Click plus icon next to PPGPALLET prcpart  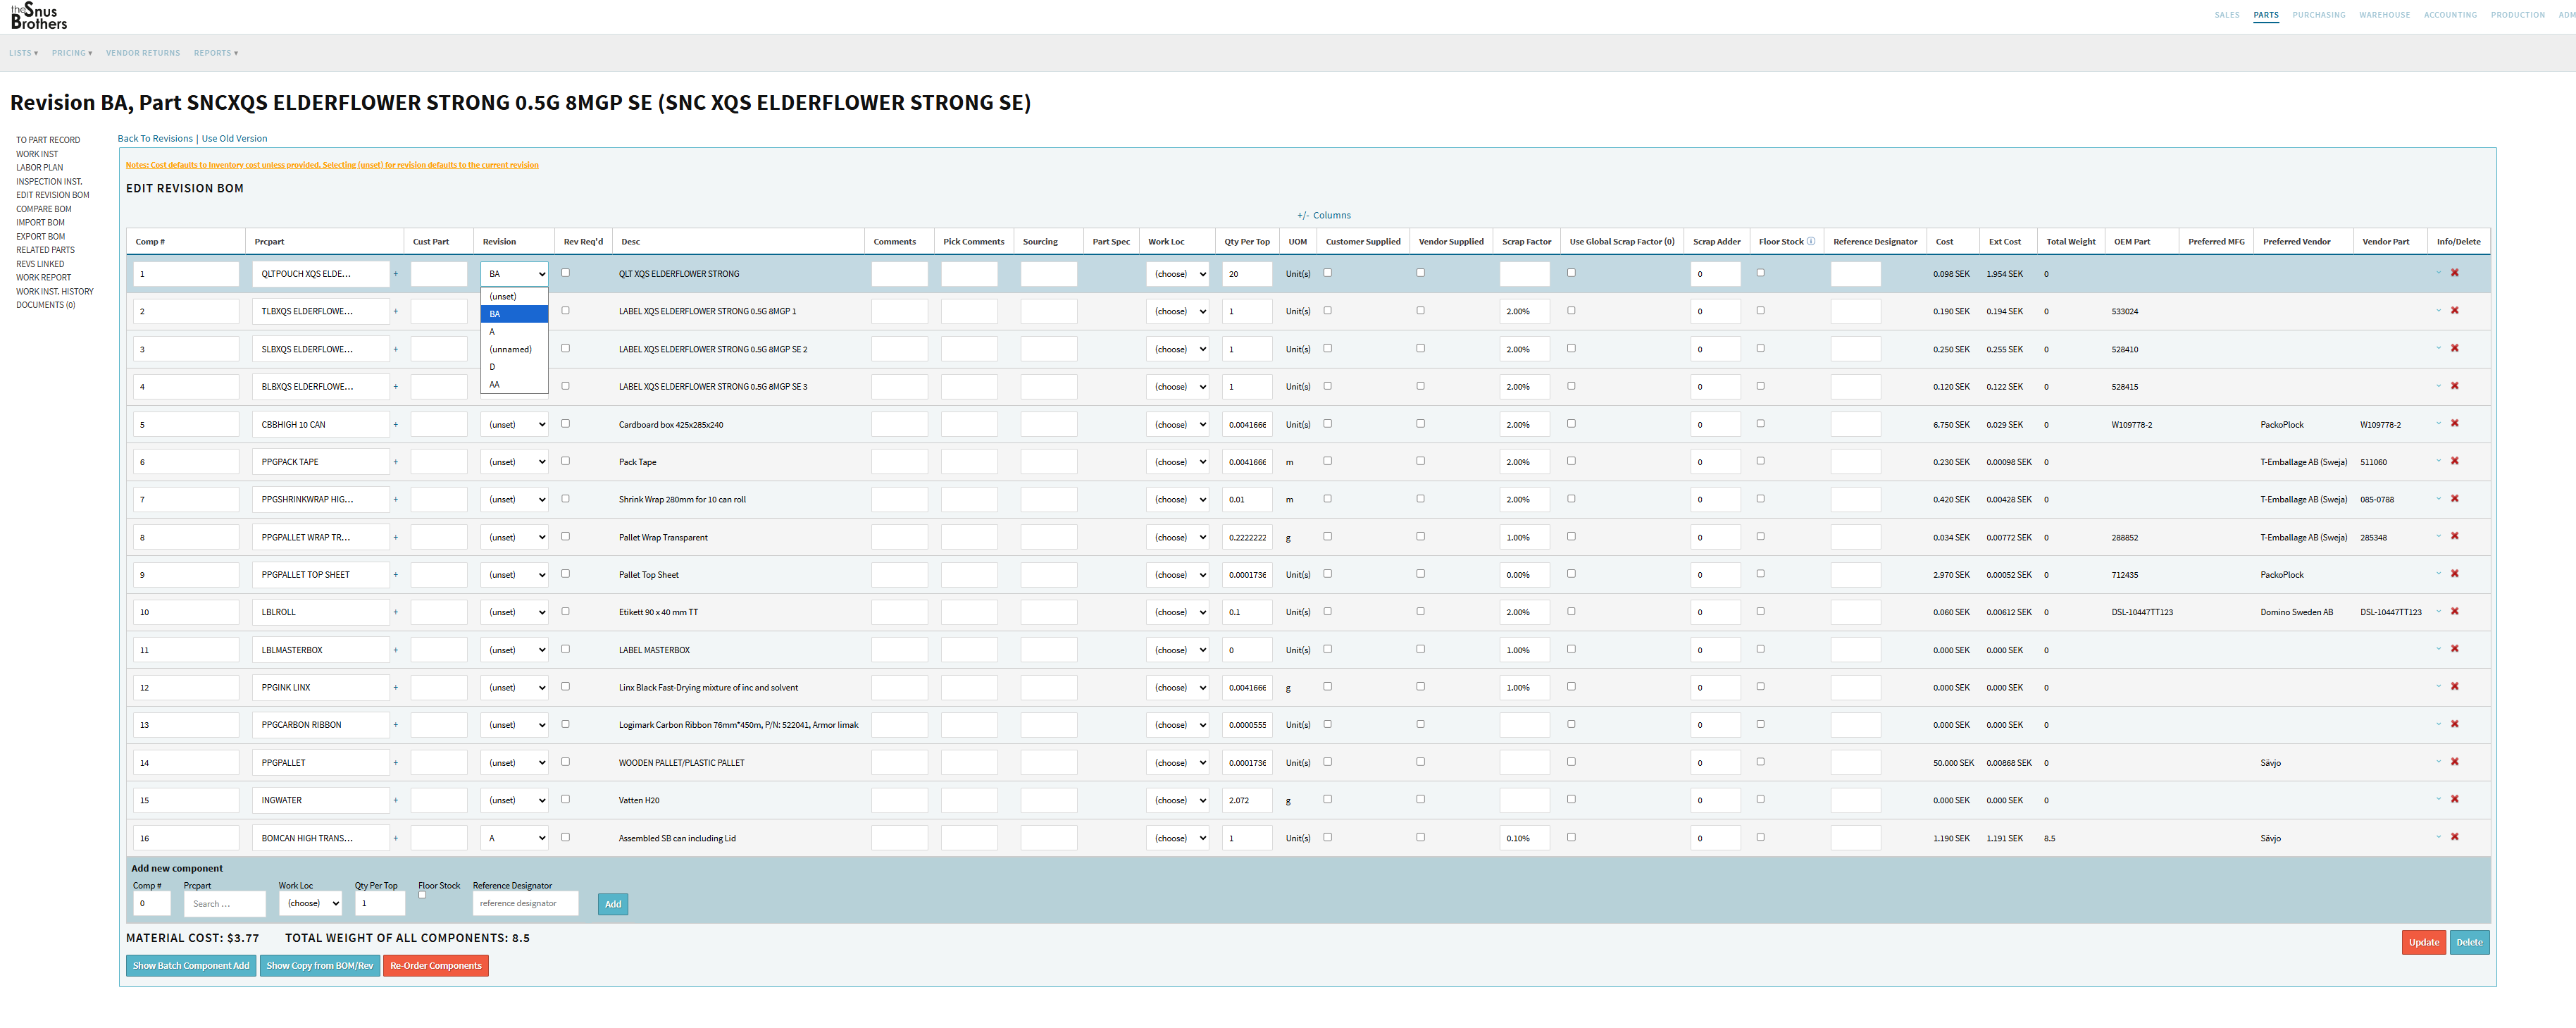tap(395, 763)
